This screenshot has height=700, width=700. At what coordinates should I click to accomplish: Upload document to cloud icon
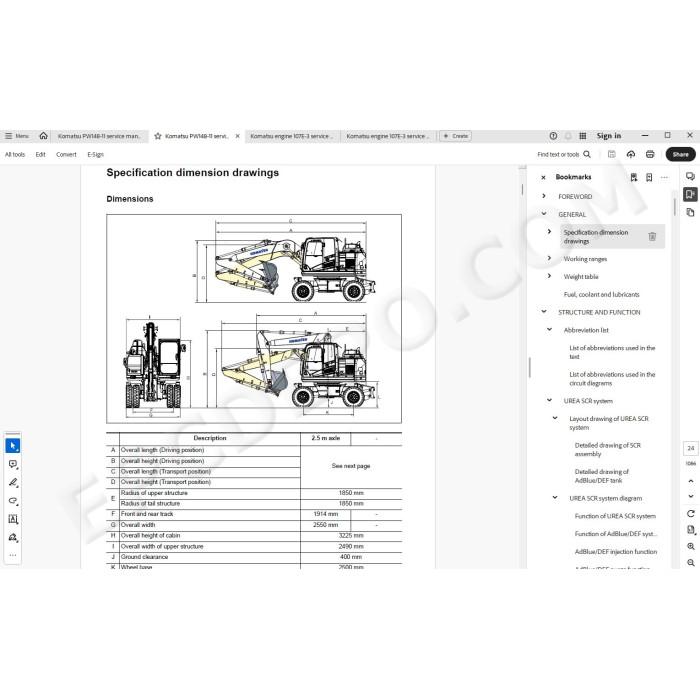[x=631, y=154]
